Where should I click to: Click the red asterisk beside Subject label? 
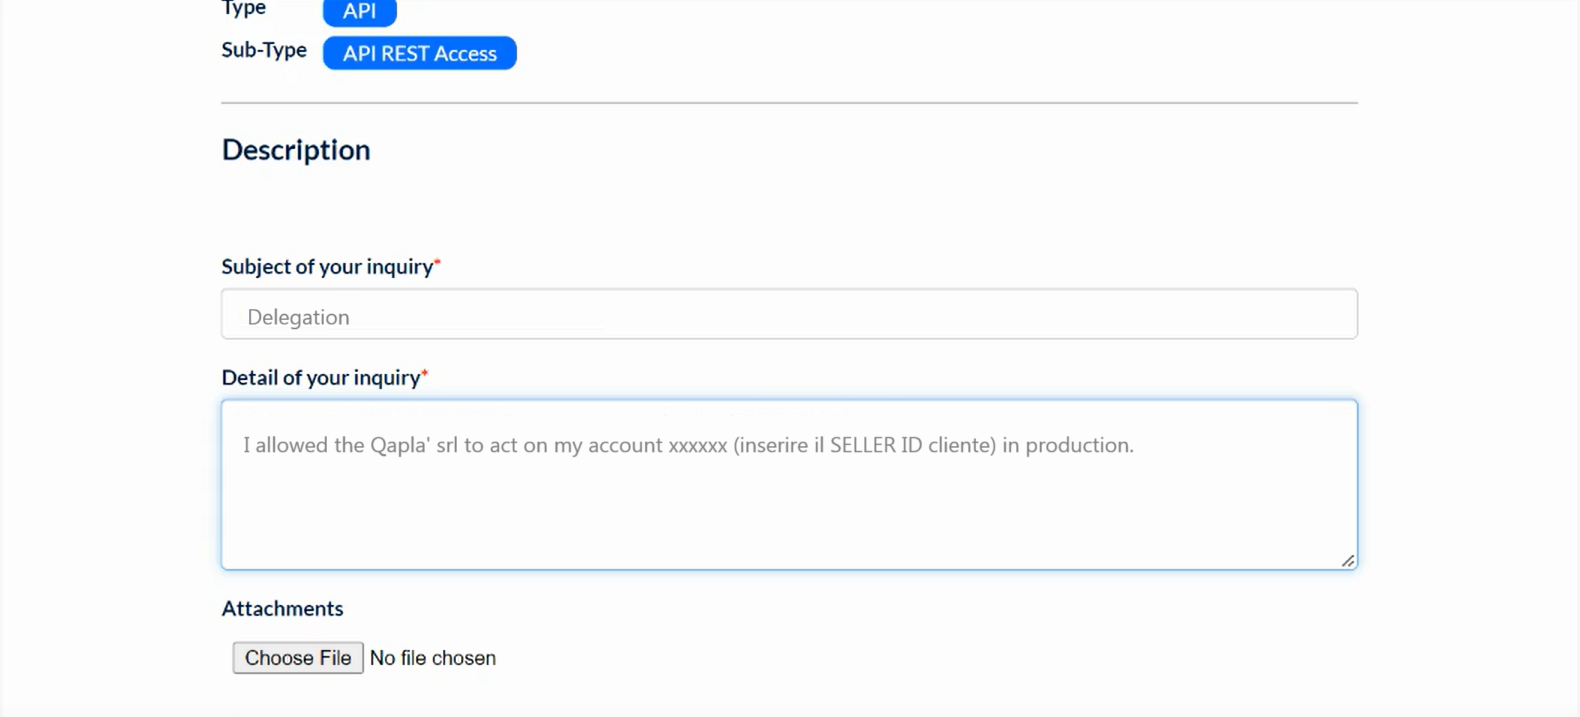pyautogui.click(x=437, y=263)
